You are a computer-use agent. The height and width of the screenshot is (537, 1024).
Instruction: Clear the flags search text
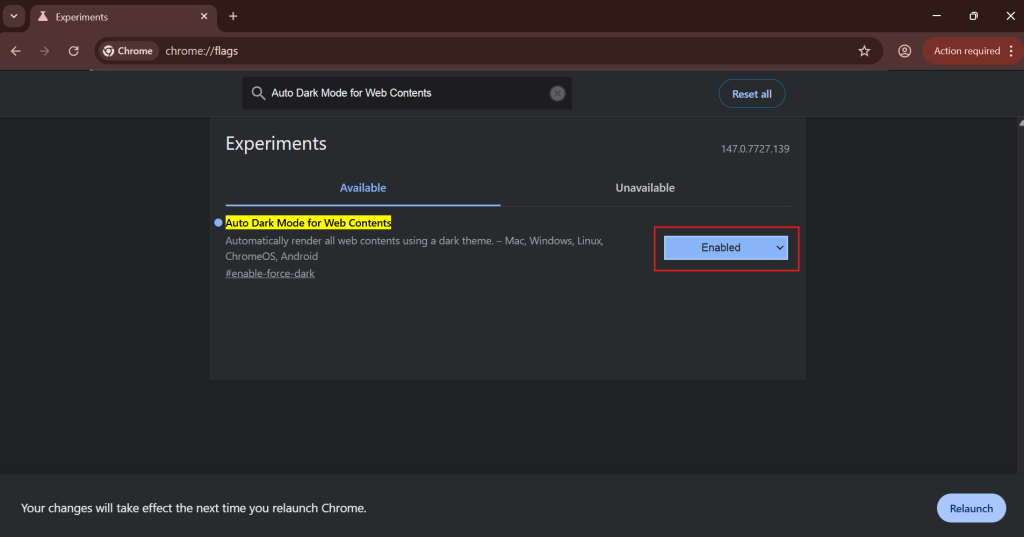point(557,93)
